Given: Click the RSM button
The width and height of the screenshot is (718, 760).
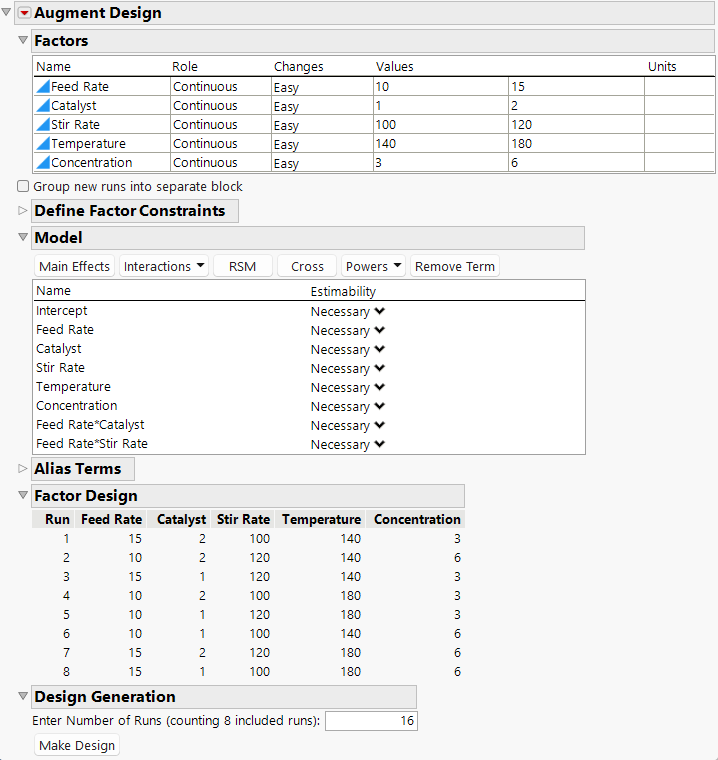Looking at the screenshot, I should tap(242, 266).
